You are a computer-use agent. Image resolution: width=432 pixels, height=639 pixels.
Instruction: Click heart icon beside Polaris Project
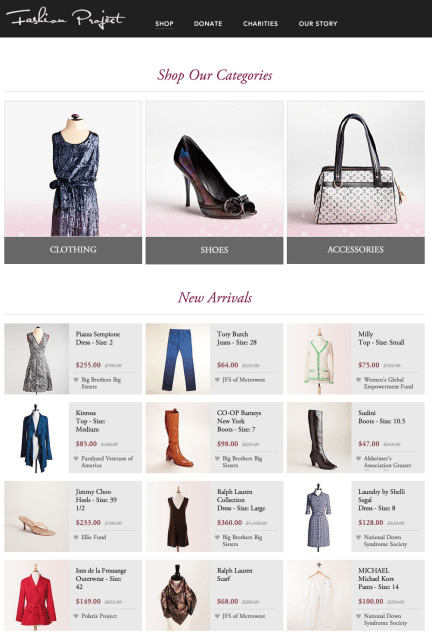click(76, 616)
